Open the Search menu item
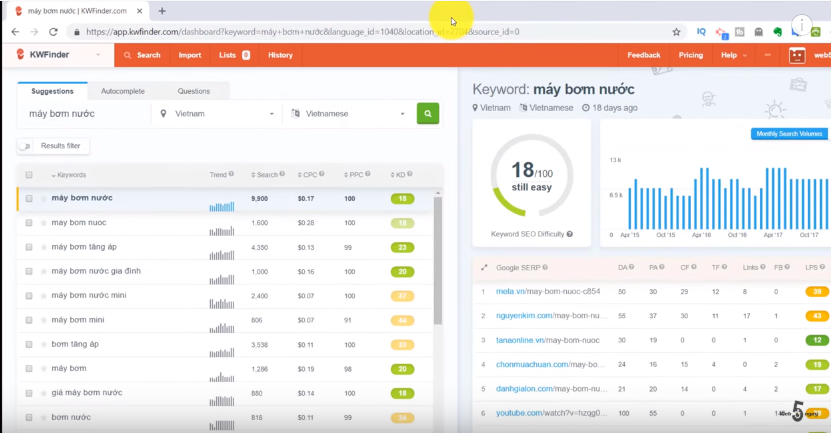 pyautogui.click(x=142, y=55)
